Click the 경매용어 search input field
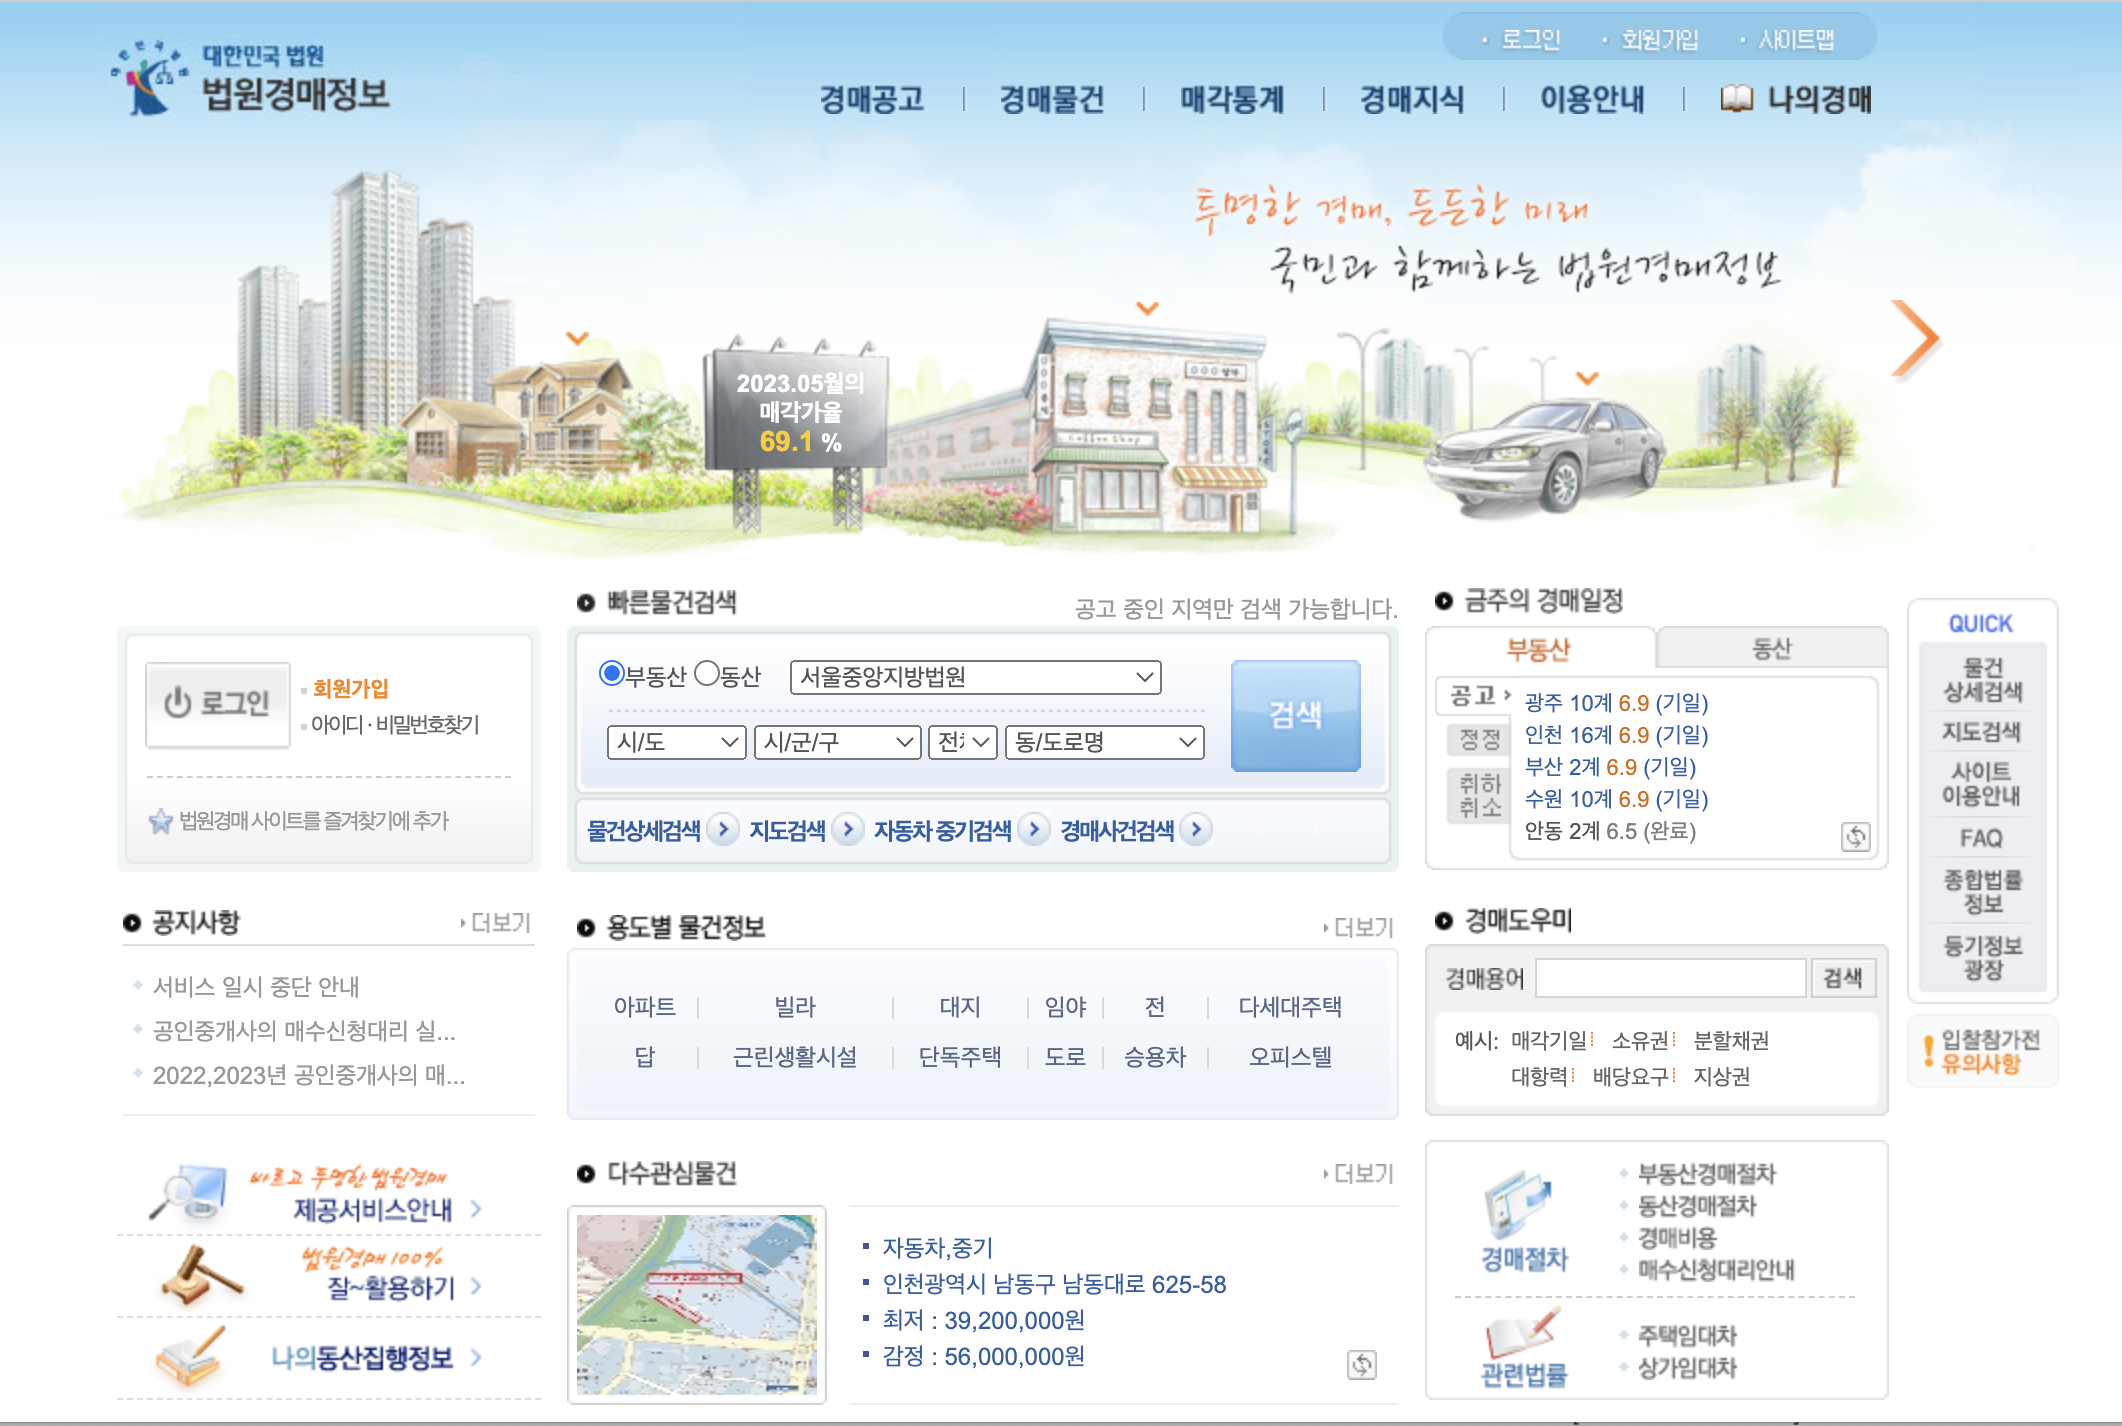Screen dimensions: 2122x1426 click(x=1670, y=978)
